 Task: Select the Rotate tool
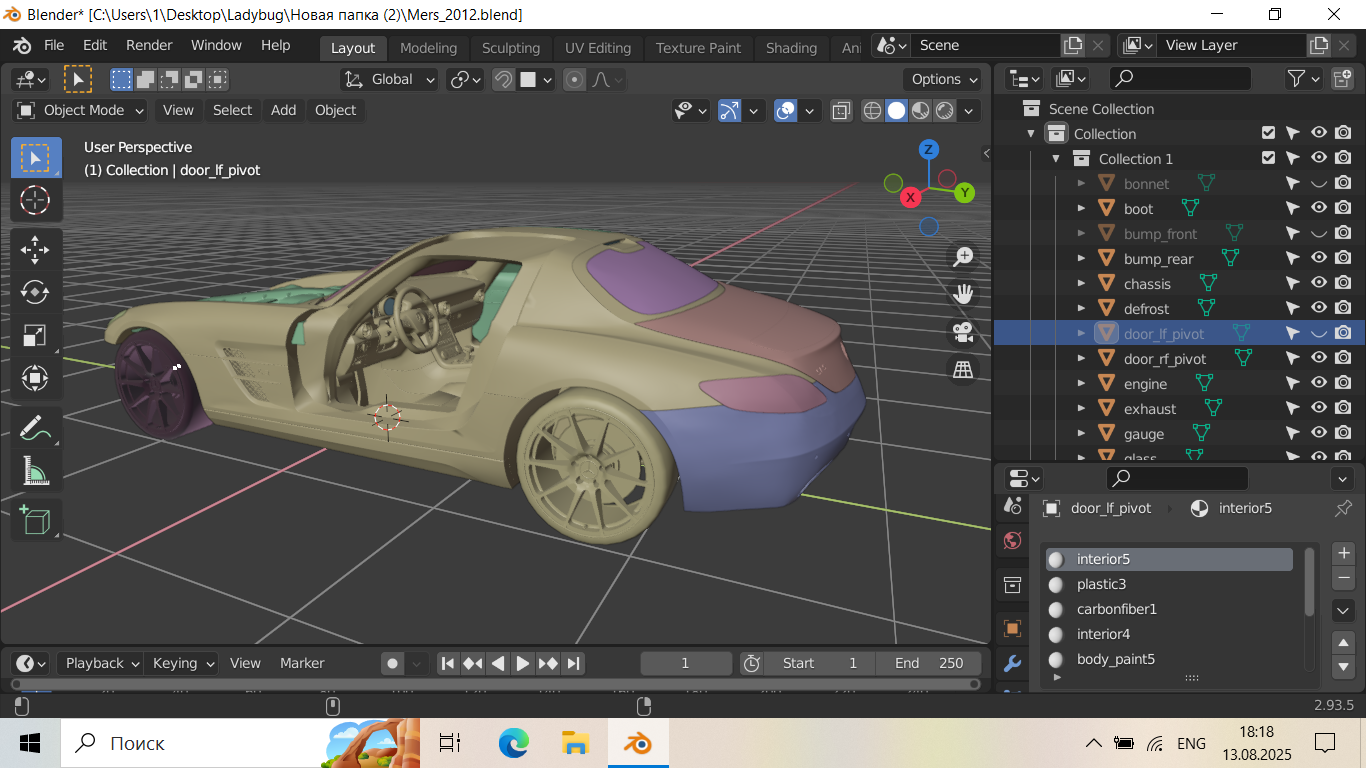pos(35,292)
